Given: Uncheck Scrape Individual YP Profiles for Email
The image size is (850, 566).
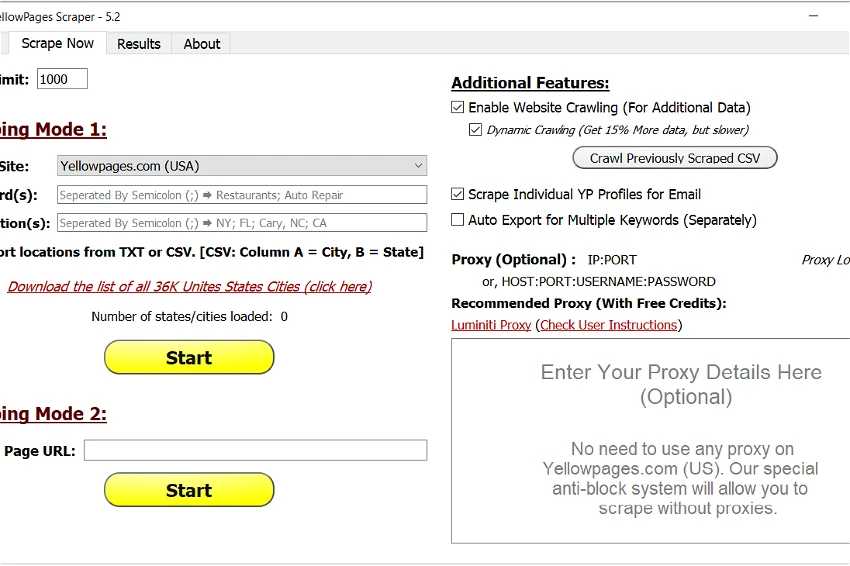Looking at the screenshot, I should click(458, 194).
